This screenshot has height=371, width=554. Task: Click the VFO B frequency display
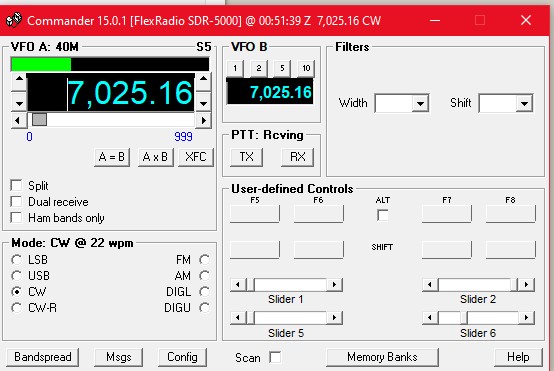tap(270, 92)
